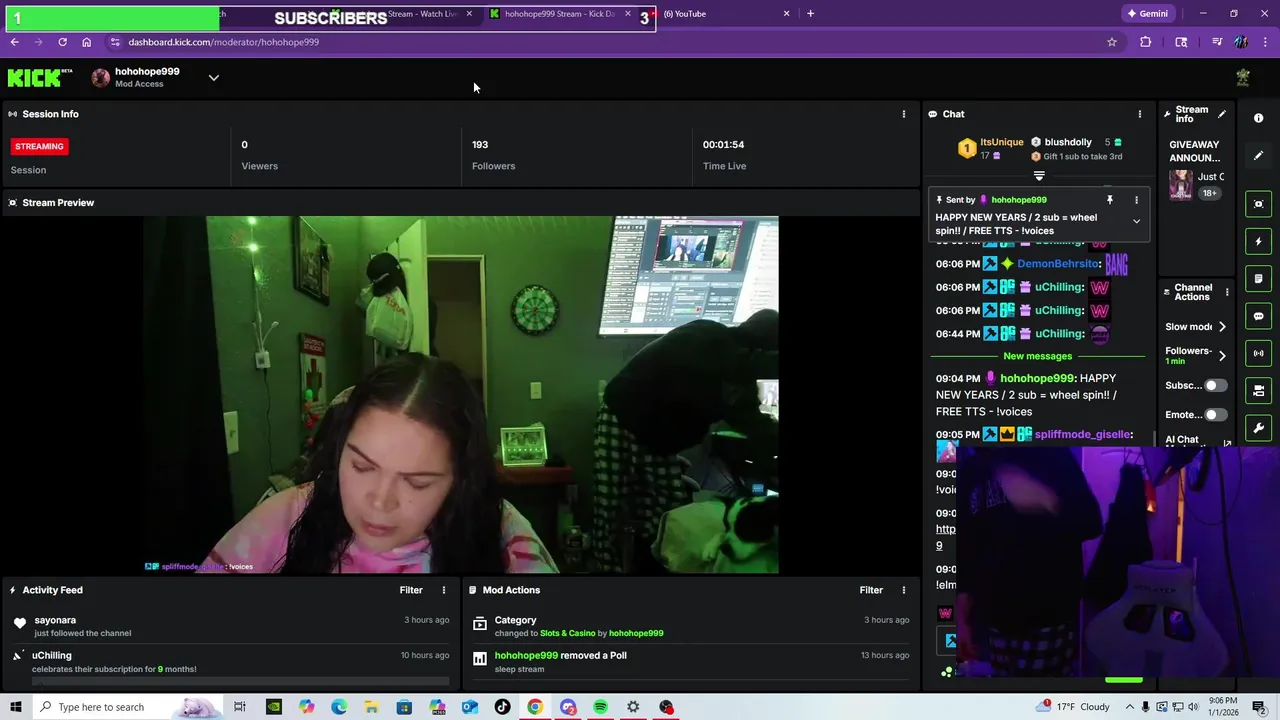Edit Stream info with the pencil icon
Viewport: 1280px width, 720px height.
point(1222,114)
